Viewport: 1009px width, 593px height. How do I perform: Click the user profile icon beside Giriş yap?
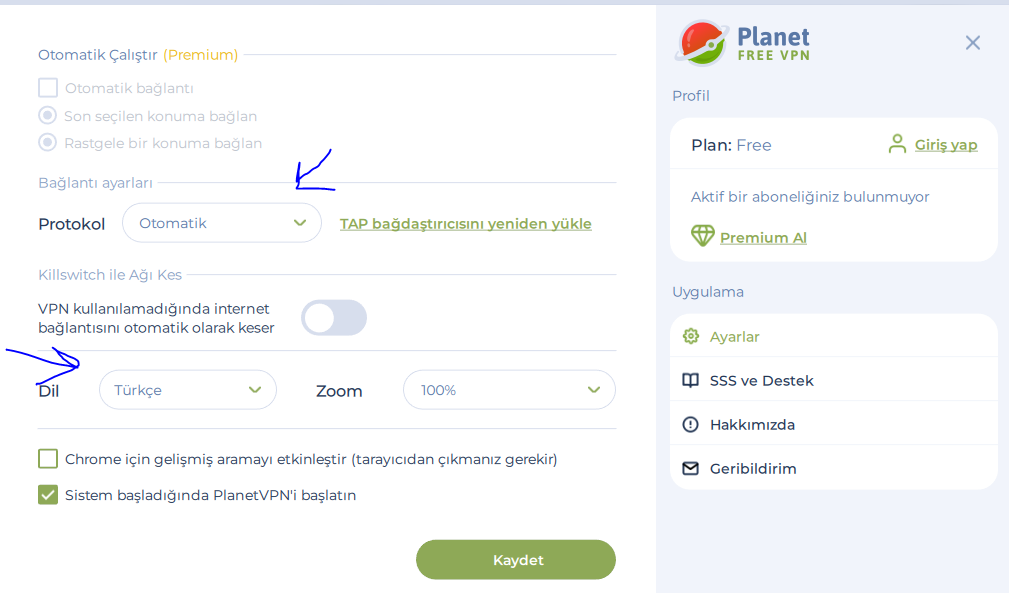pos(897,144)
